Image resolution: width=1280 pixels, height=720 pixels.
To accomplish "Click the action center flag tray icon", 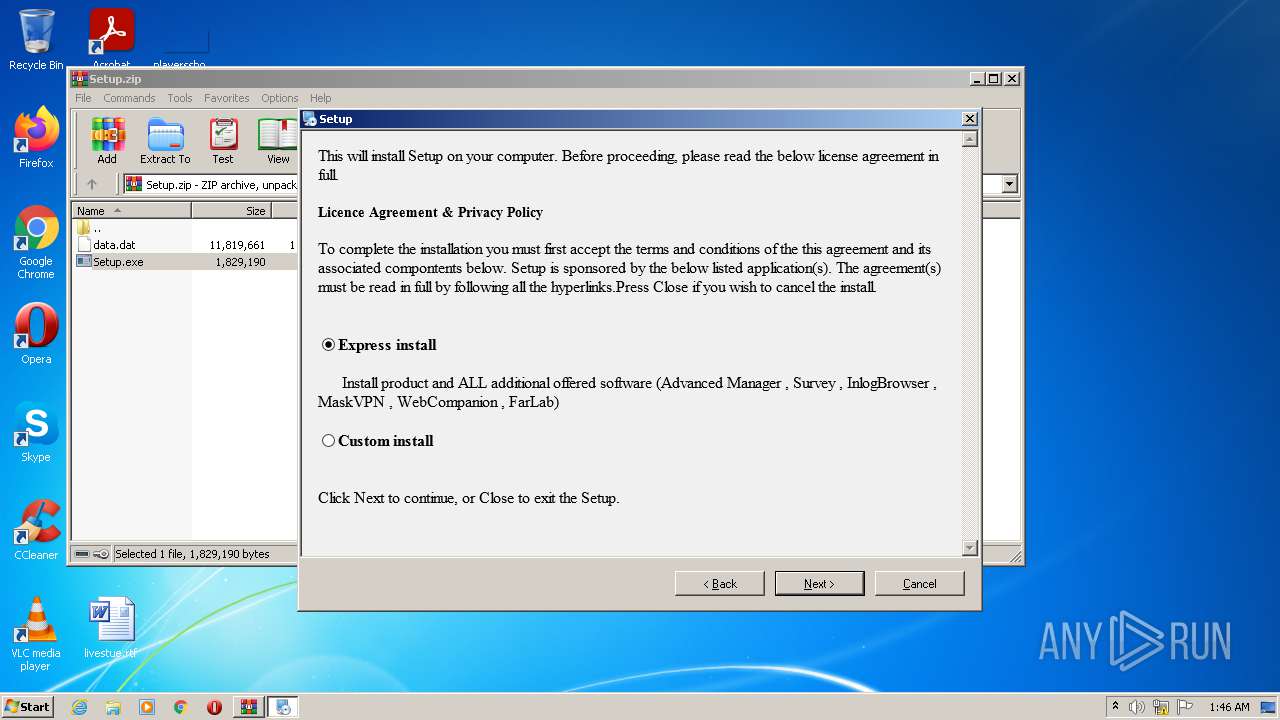I will coord(1185,707).
